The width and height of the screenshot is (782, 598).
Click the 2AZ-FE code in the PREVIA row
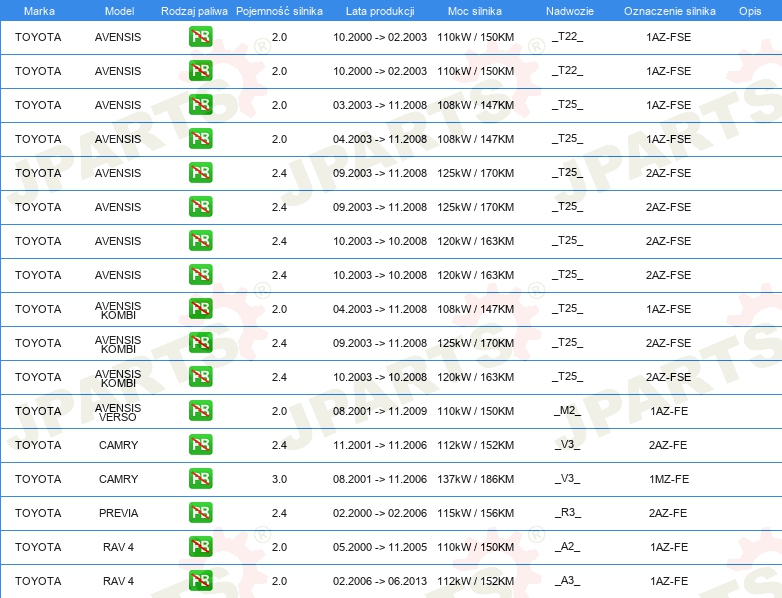pyautogui.click(x=668, y=513)
